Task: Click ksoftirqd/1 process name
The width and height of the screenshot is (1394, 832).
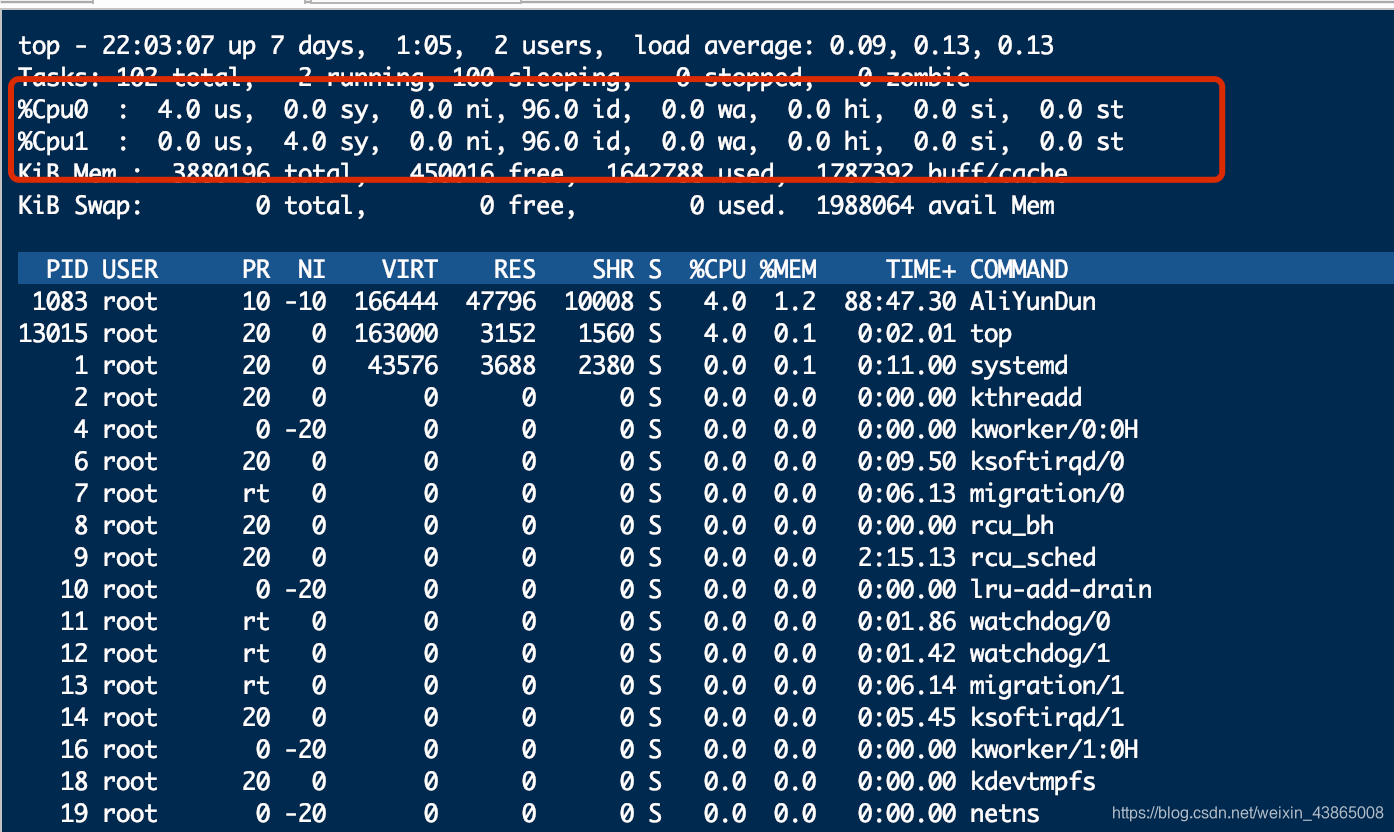Action: (x=1047, y=717)
